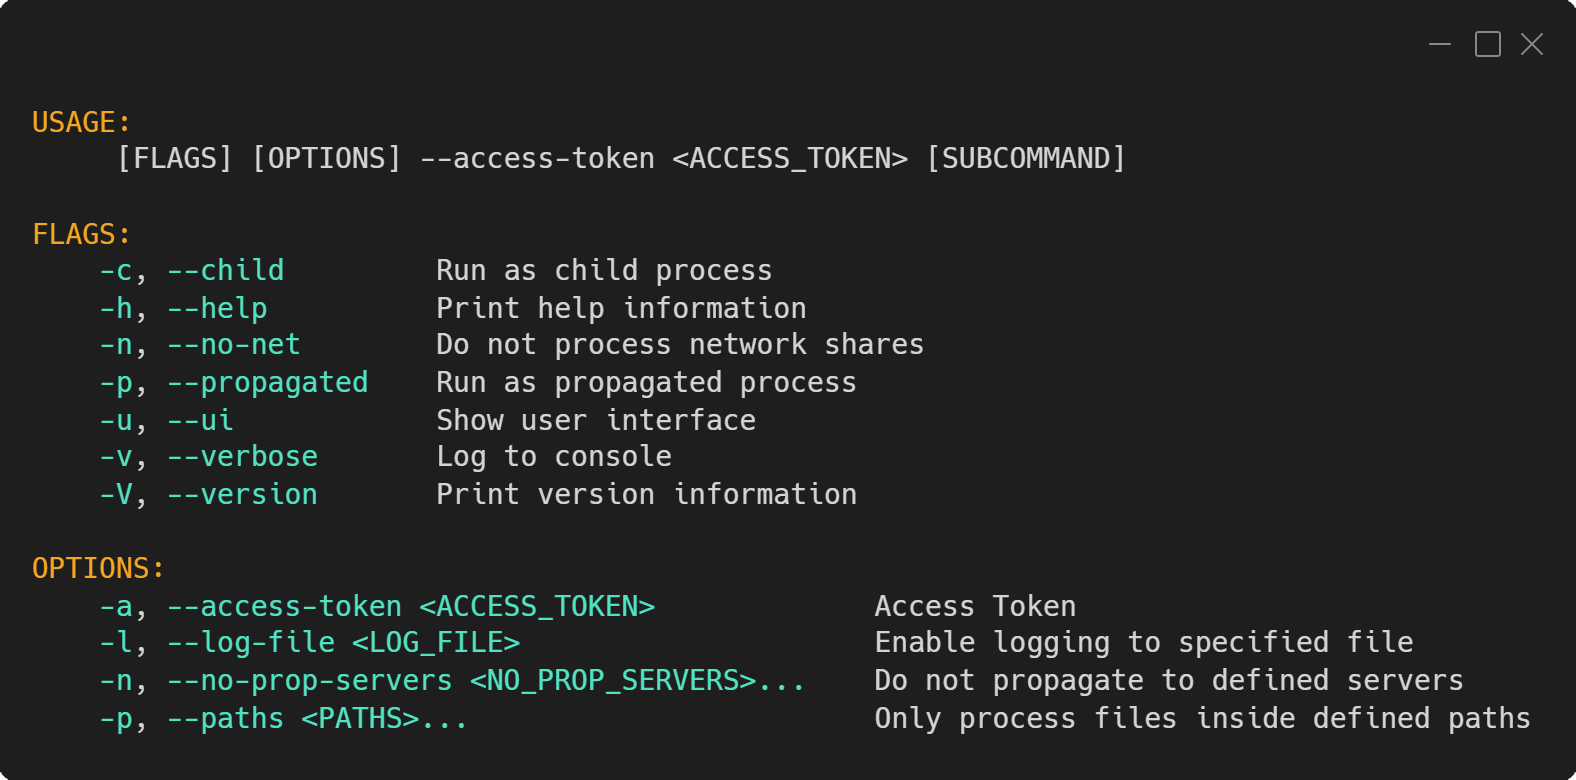Click the USAGE header text
1576x780 pixels.
[79, 121]
